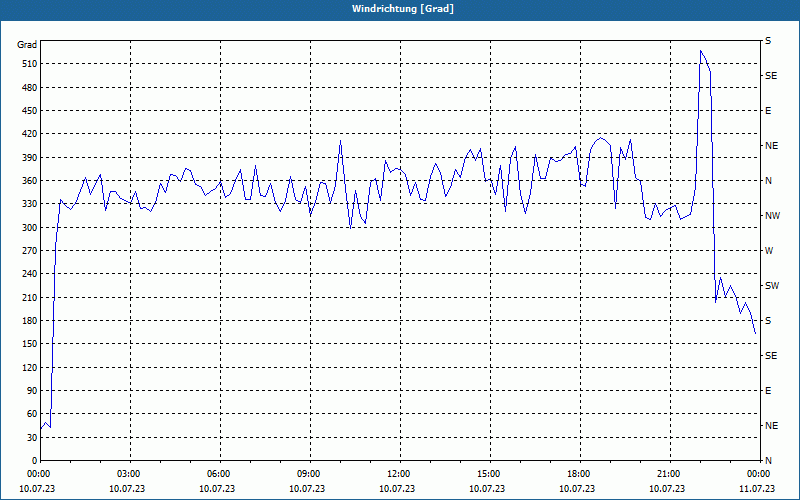Select the S compass label level with Grad

(768, 41)
